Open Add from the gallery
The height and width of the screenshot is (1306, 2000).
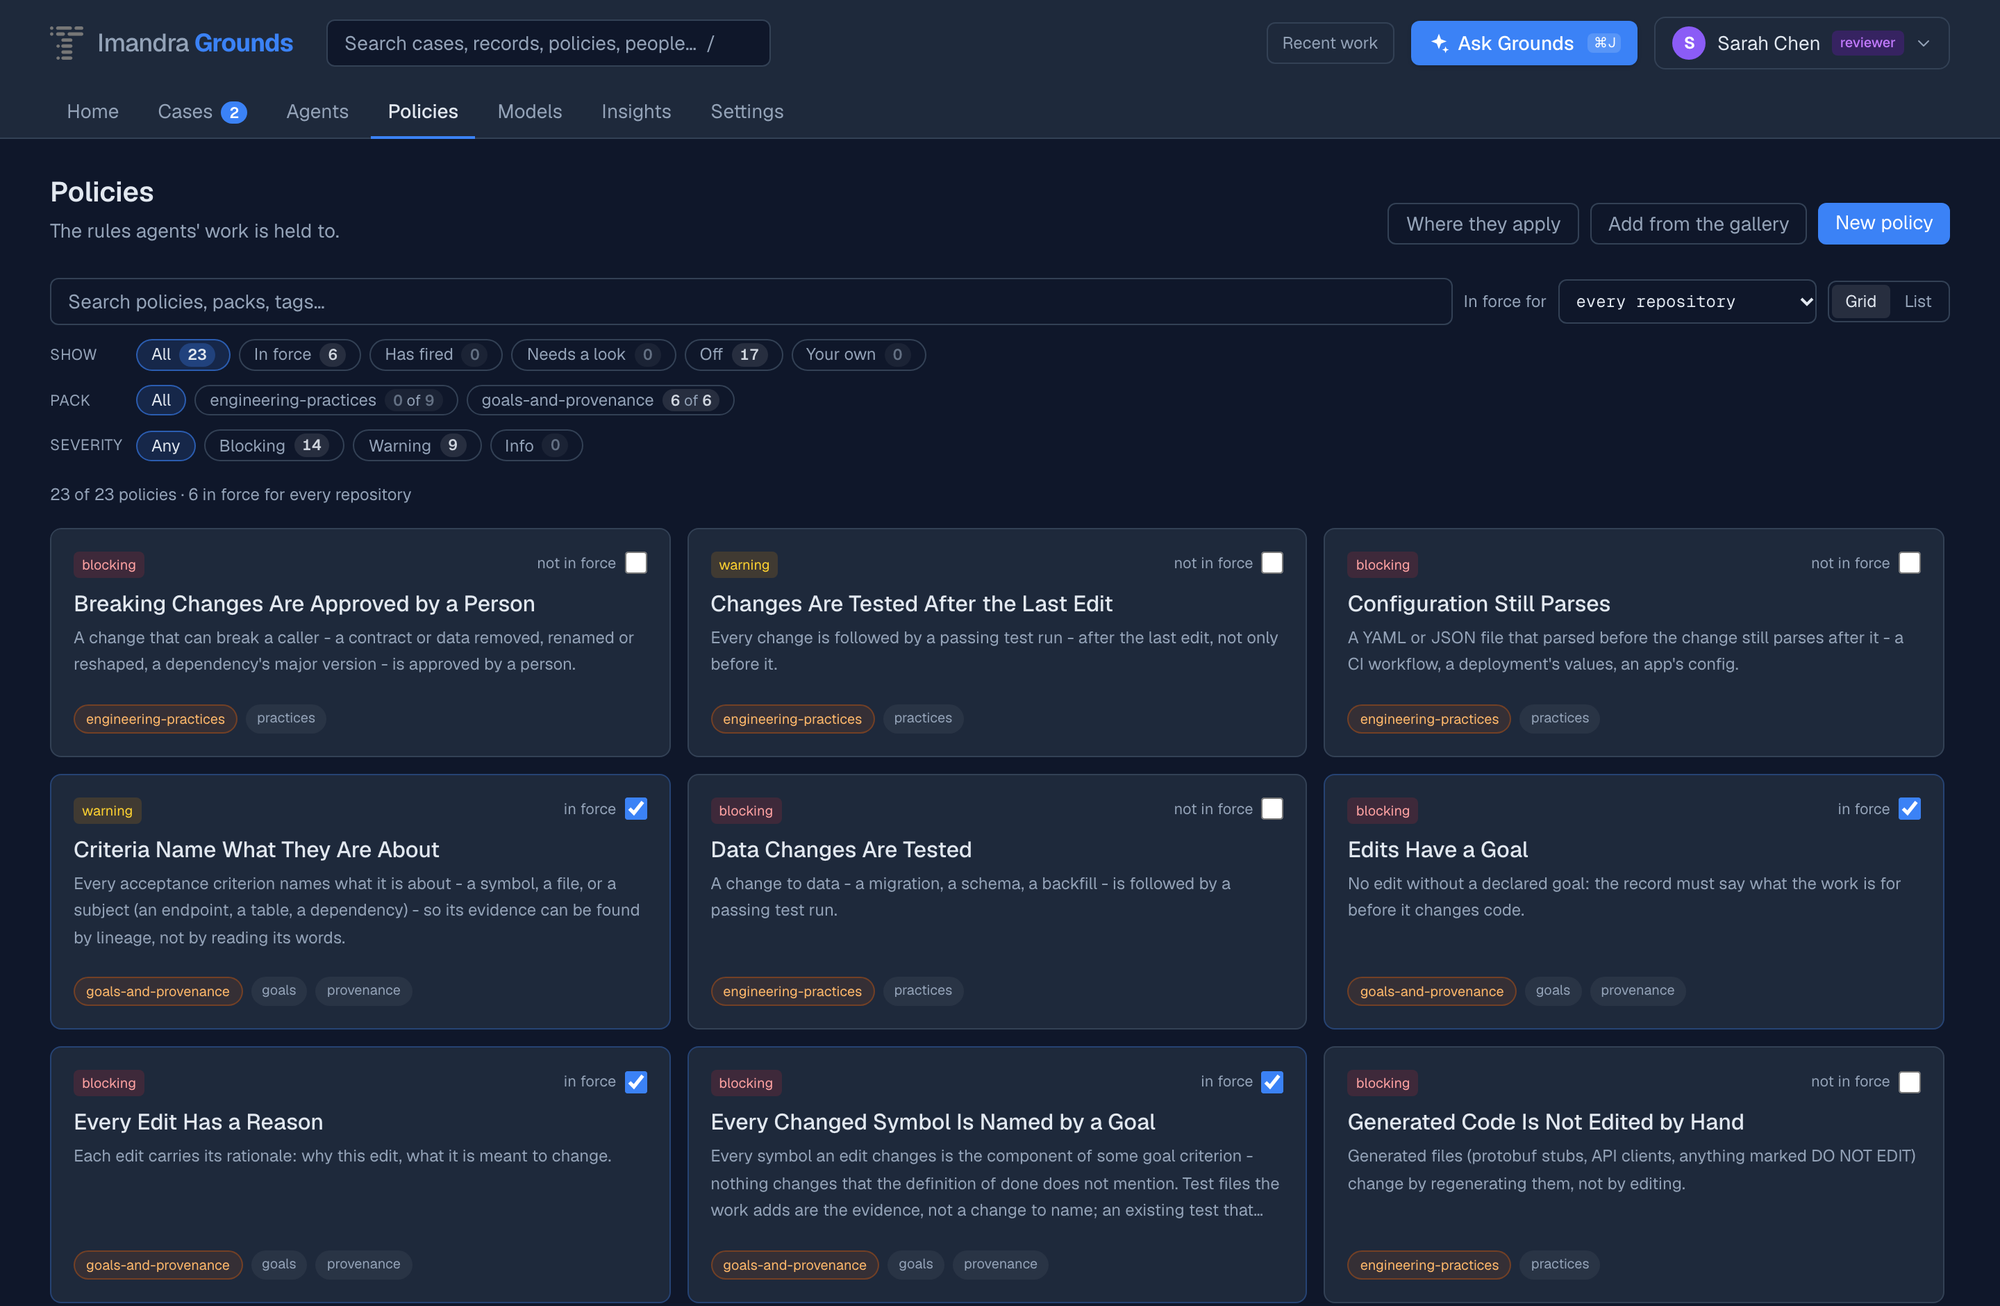pyautogui.click(x=1698, y=224)
